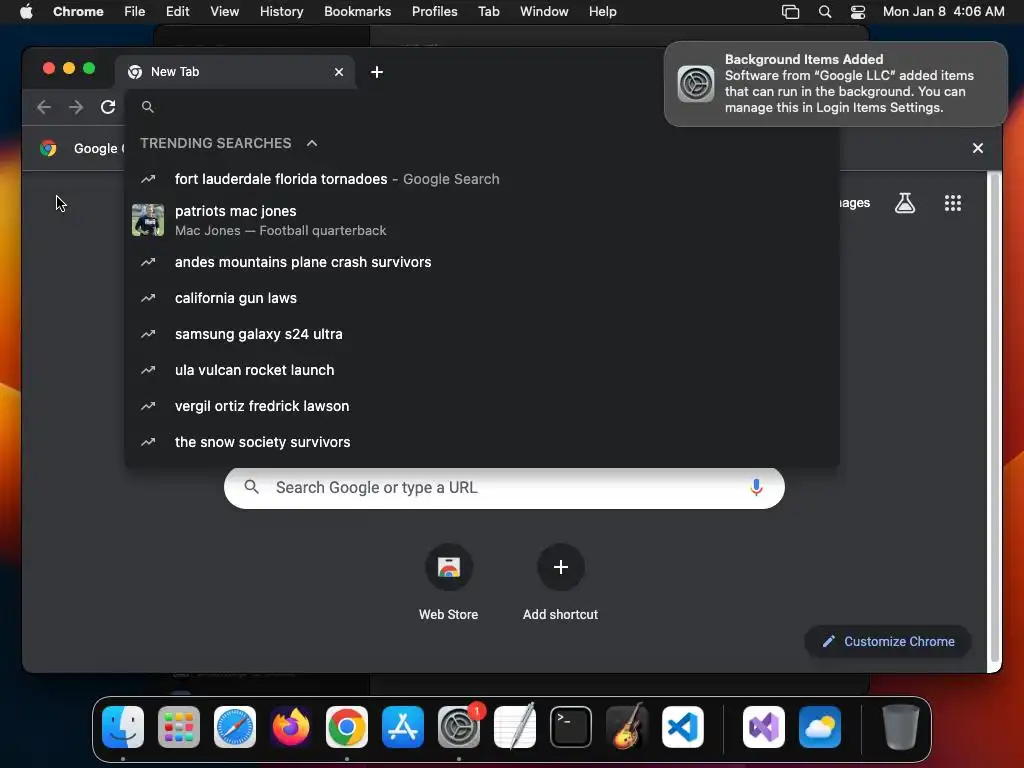Reload the current page
The height and width of the screenshot is (768, 1024).
pos(108,107)
